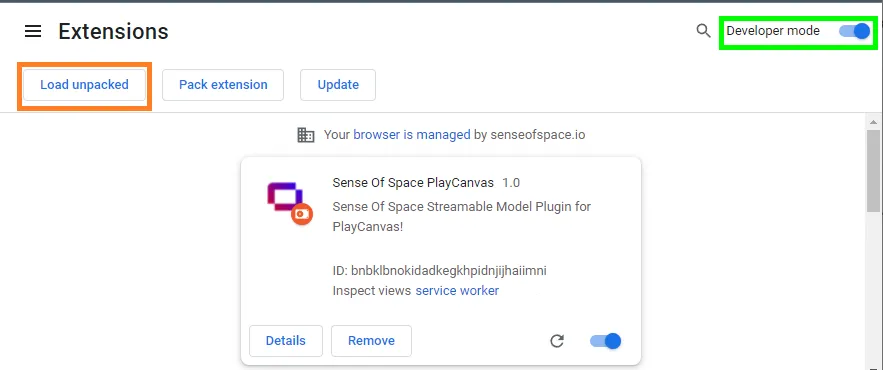The height and width of the screenshot is (370, 883).
Task: Click the Update button
Action: [x=338, y=85]
